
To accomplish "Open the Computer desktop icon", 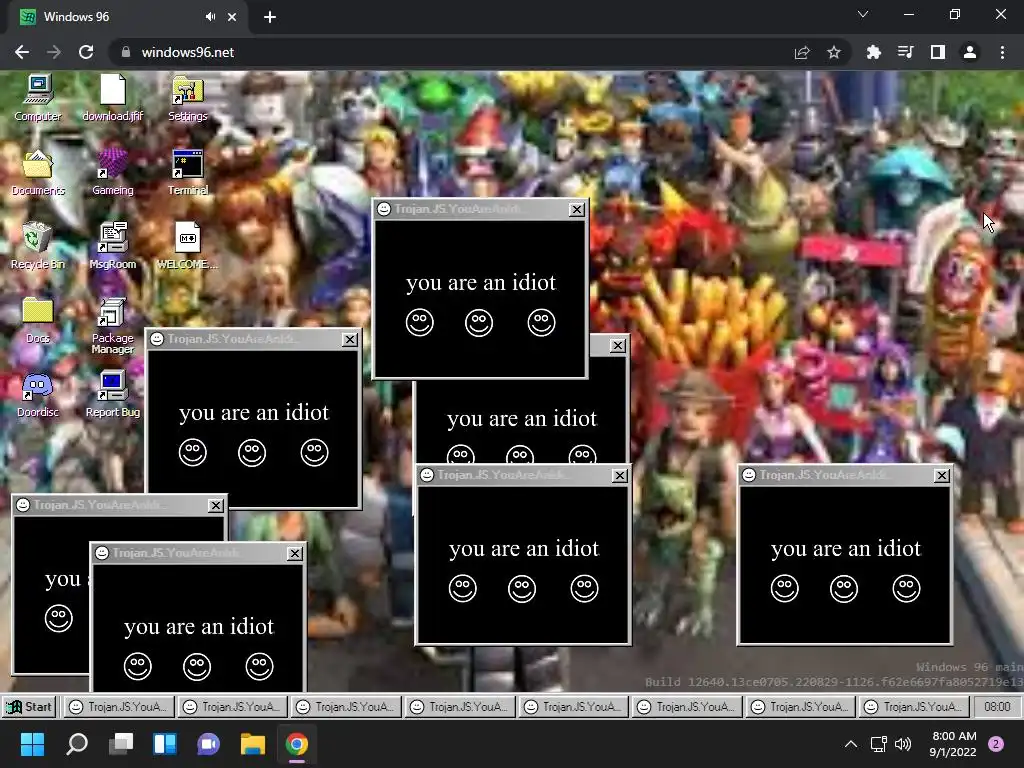I will 38,98.
